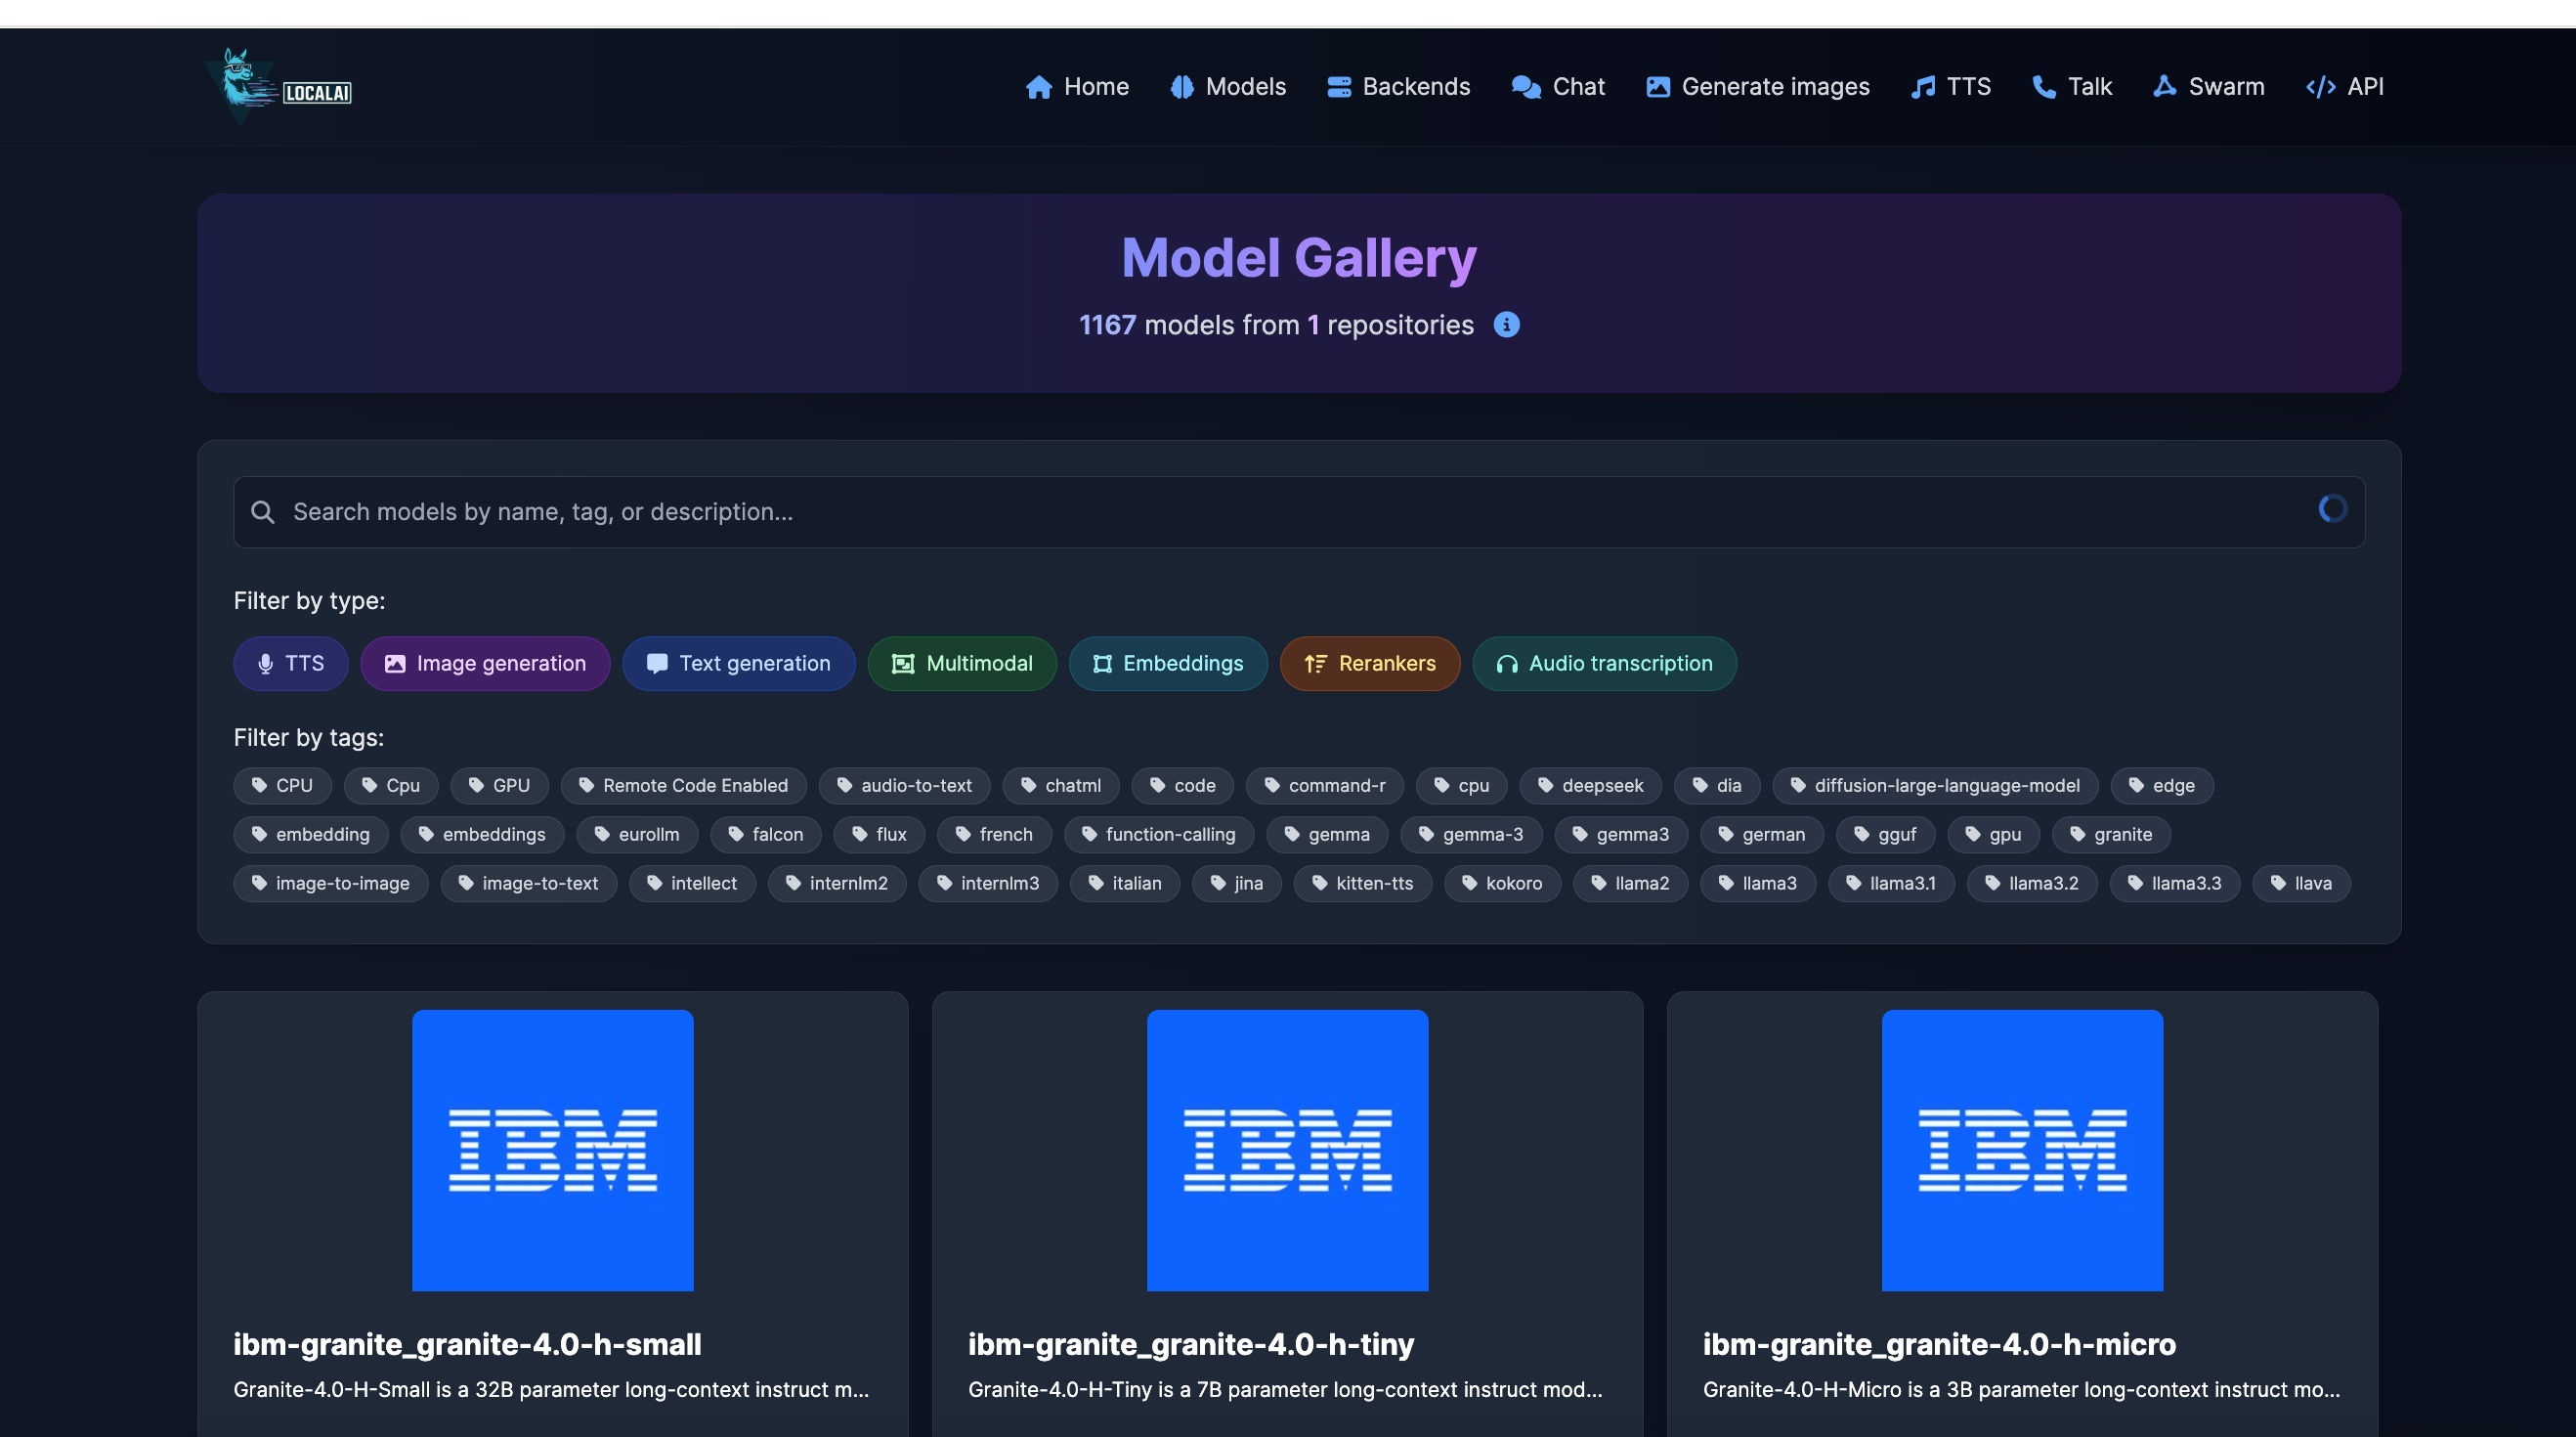
Task: Click the magnifier search icon
Action: (x=263, y=512)
